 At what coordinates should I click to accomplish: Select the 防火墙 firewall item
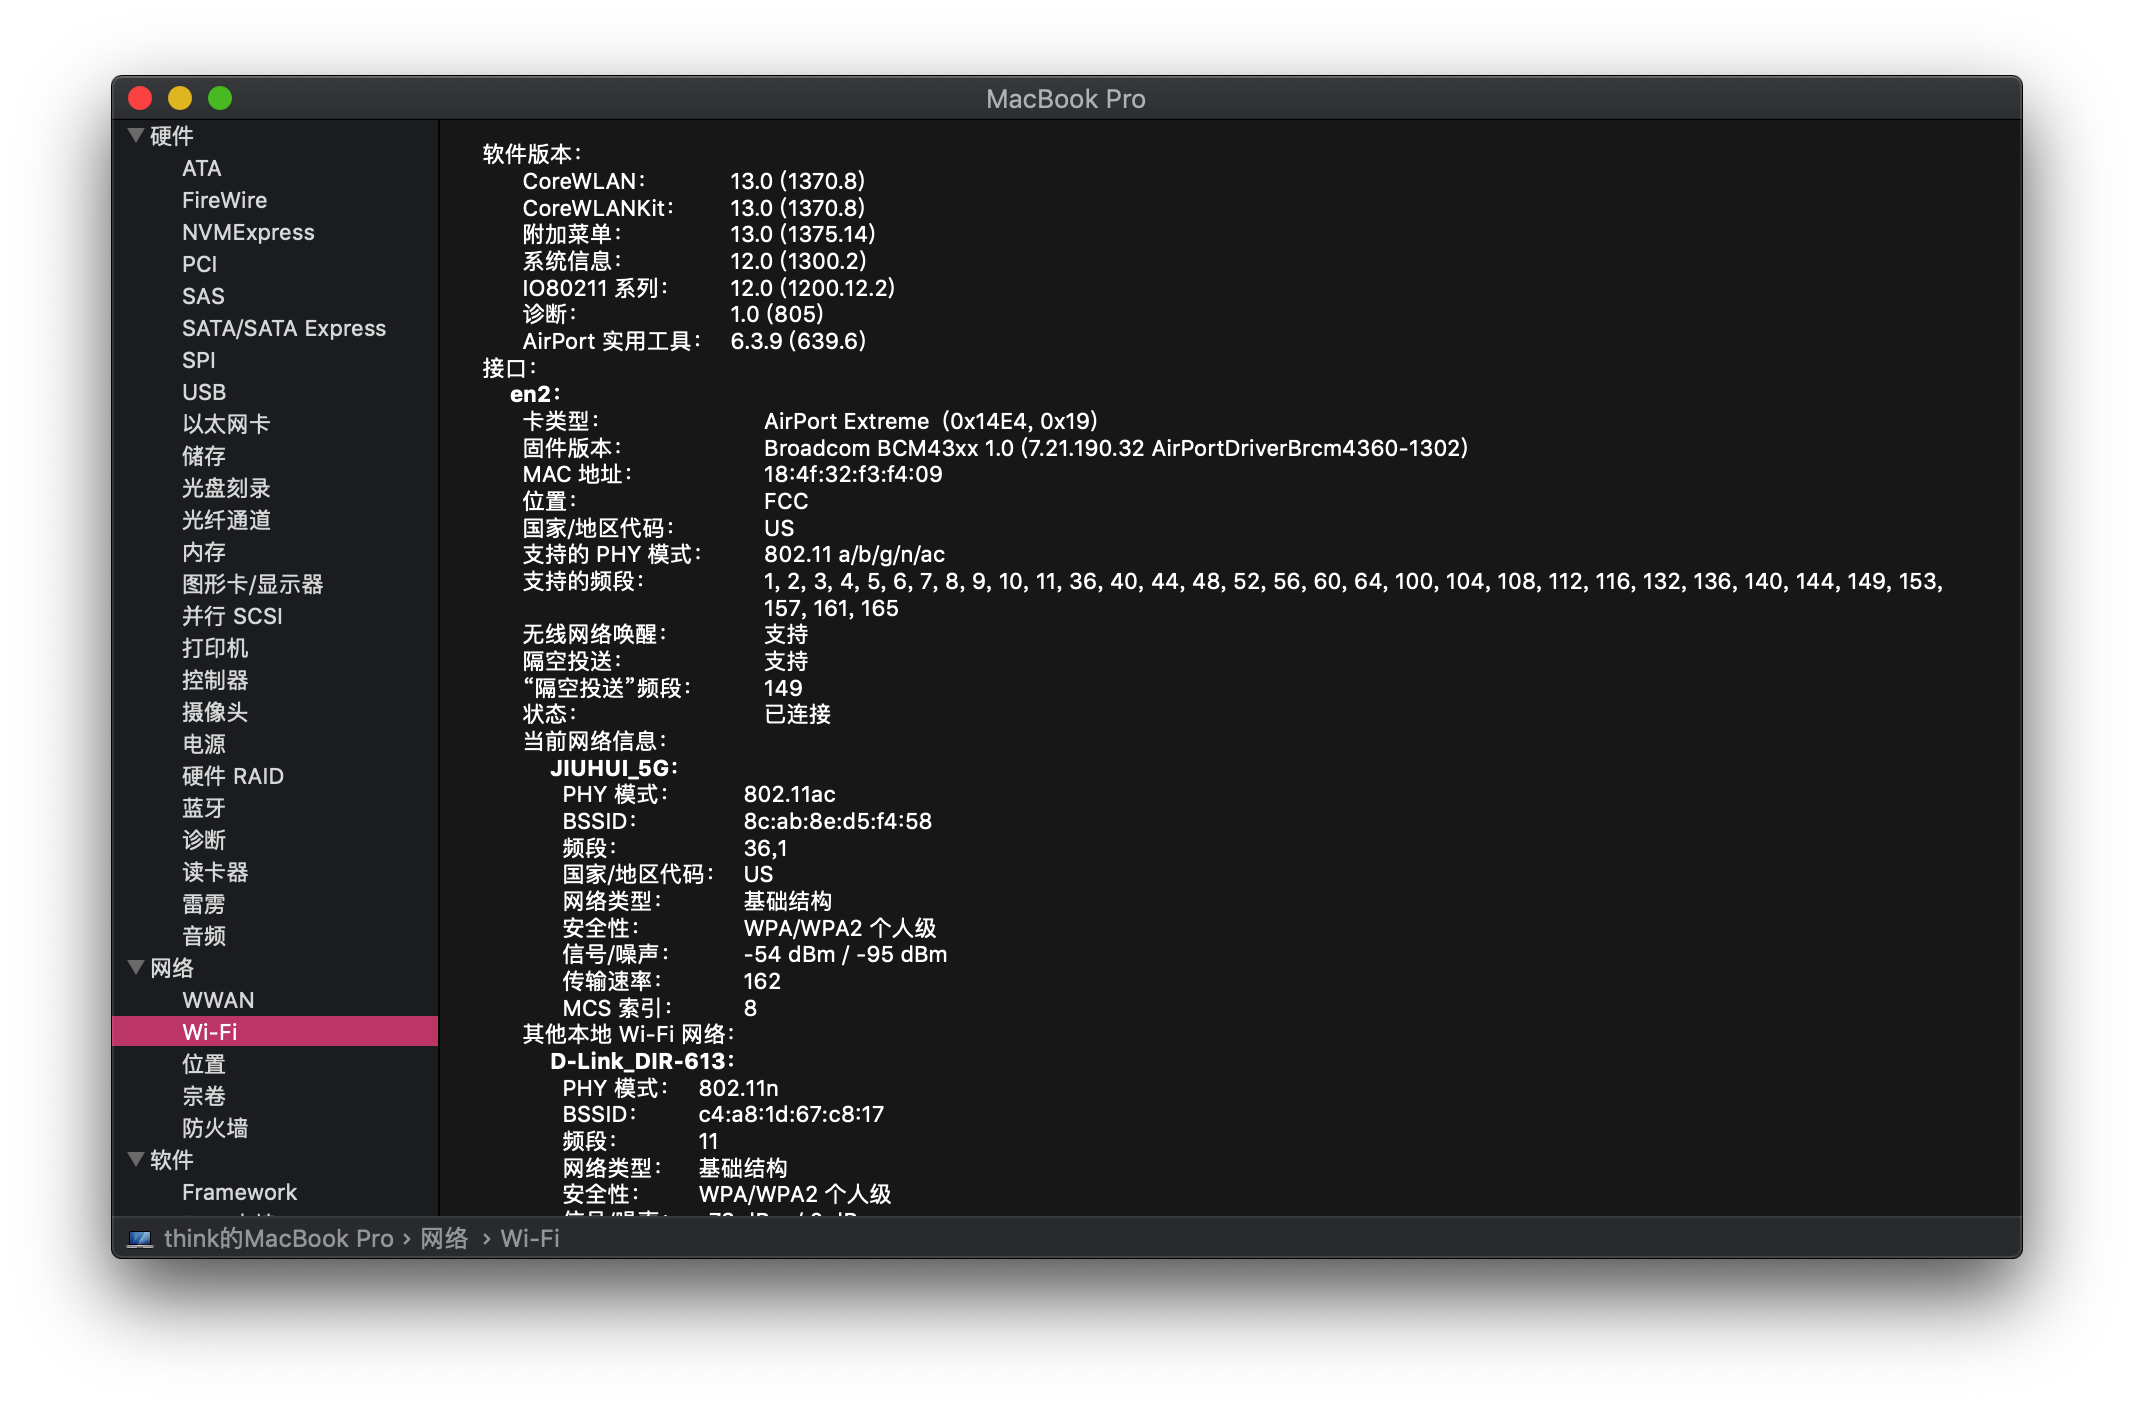[215, 1128]
